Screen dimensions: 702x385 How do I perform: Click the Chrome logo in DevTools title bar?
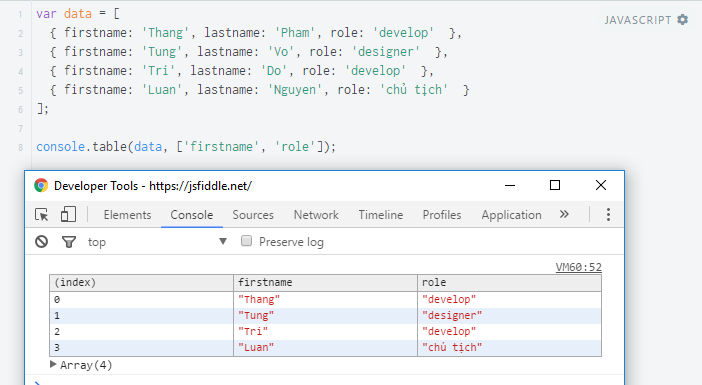click(x=41, y=185)
